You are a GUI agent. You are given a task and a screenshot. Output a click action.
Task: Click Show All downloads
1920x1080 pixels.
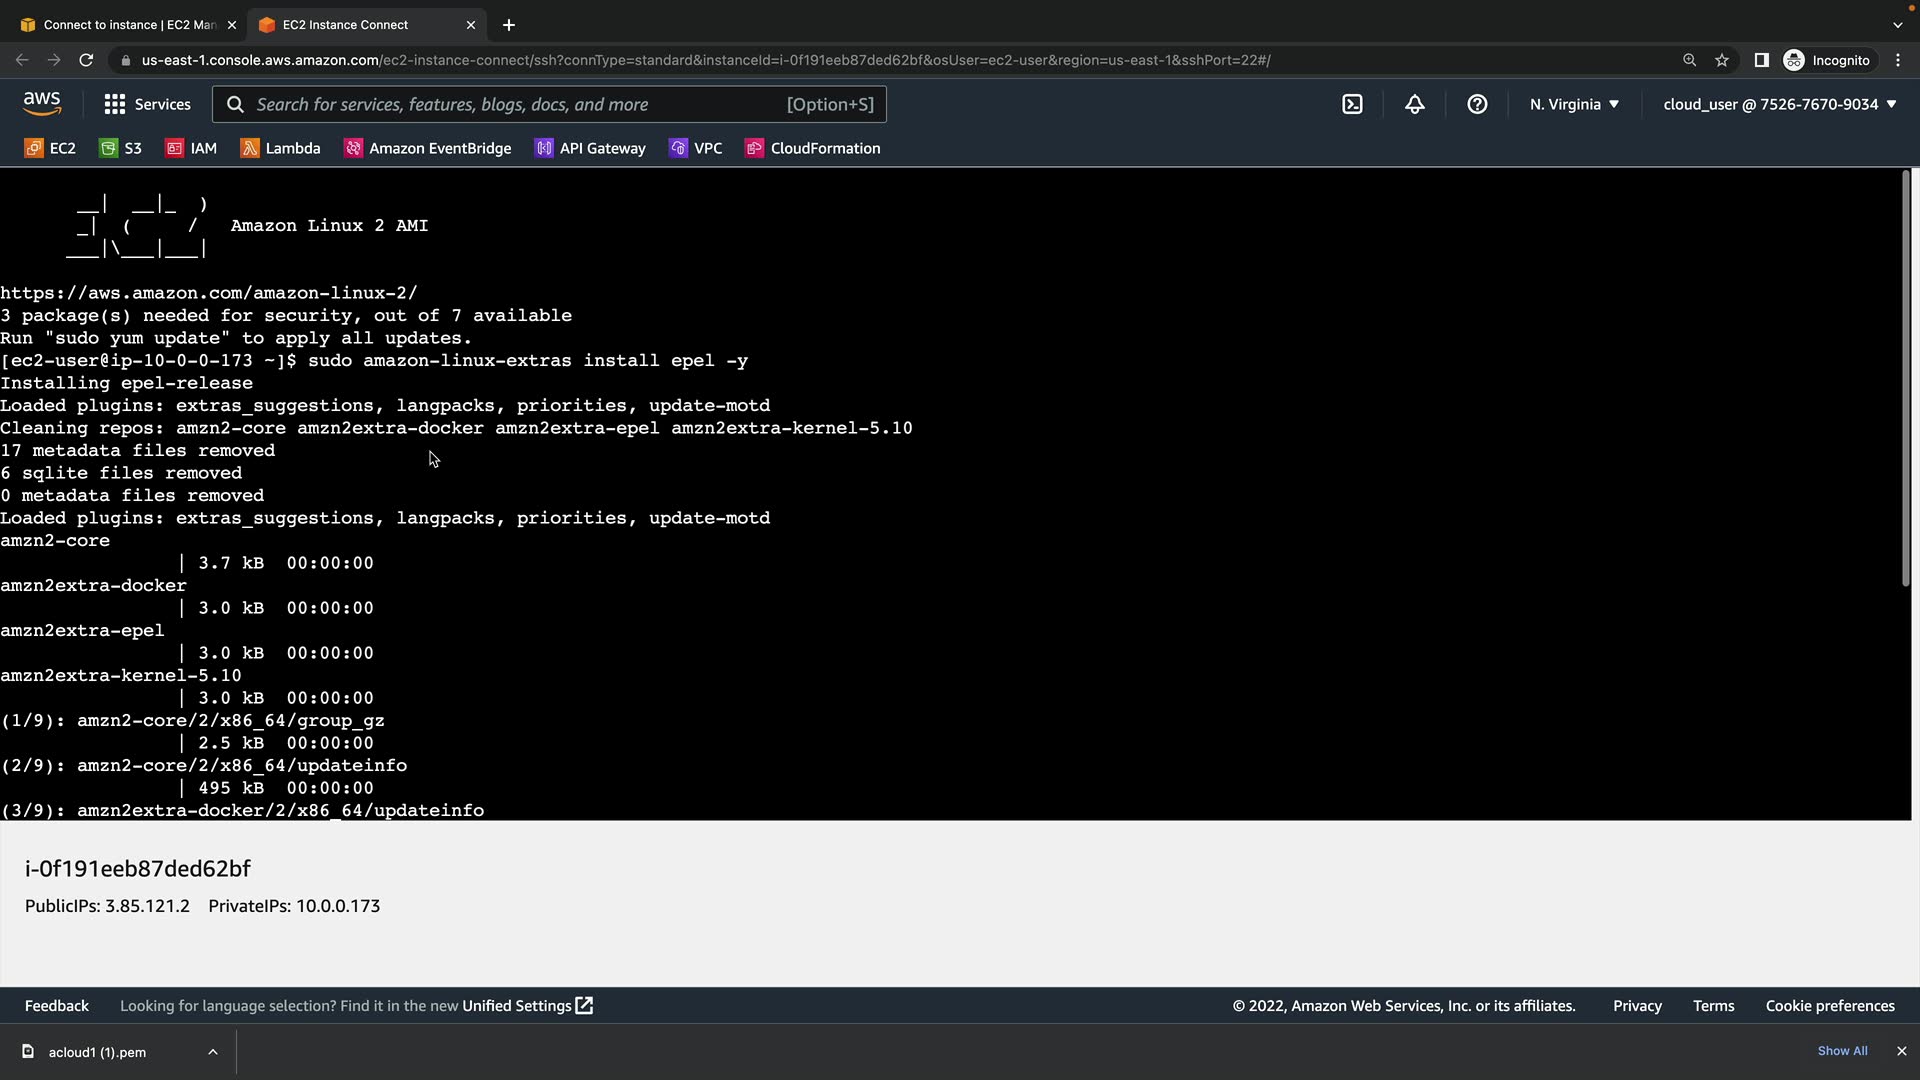pyautogui.click(x=1842, y=1051)
